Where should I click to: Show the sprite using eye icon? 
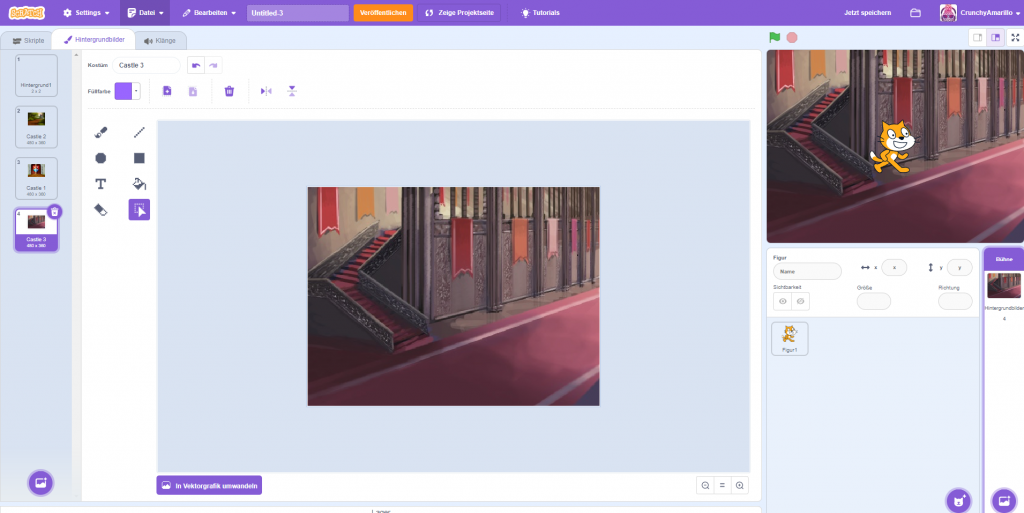pos(782,302)
